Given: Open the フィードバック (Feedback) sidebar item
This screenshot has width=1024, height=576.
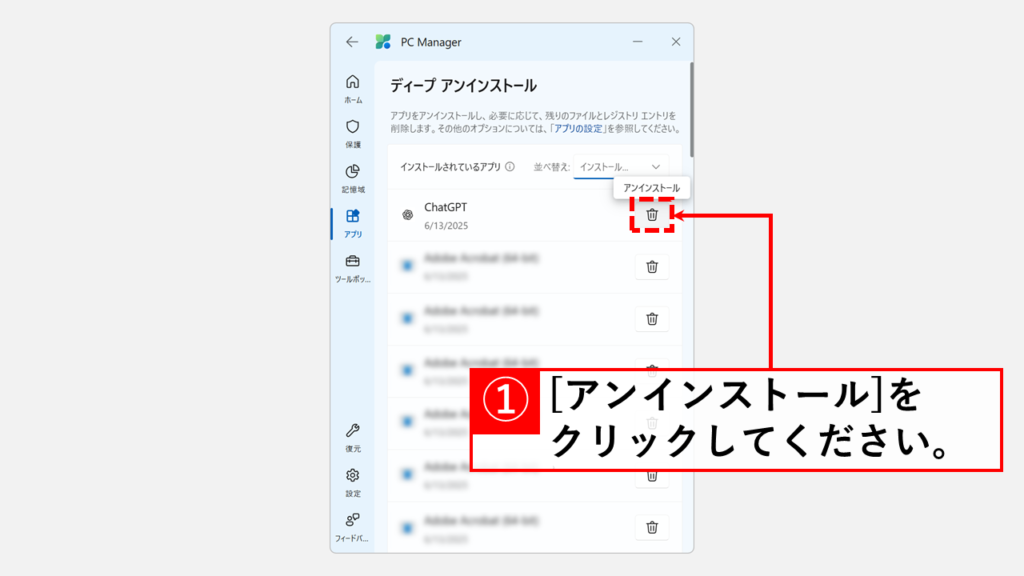Looking at the screenshot, I should click(x=353, y=526).
